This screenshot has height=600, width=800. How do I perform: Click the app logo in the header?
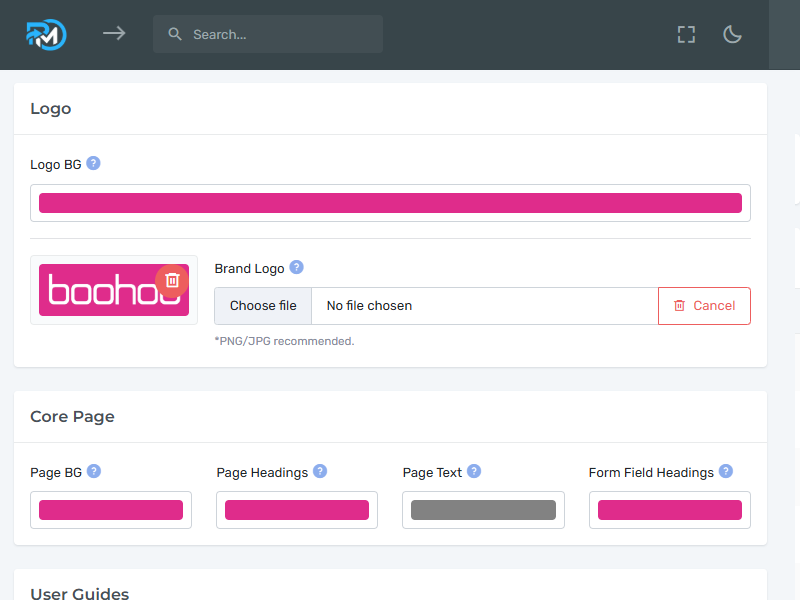pyautogui.click(x=46, y=34)
